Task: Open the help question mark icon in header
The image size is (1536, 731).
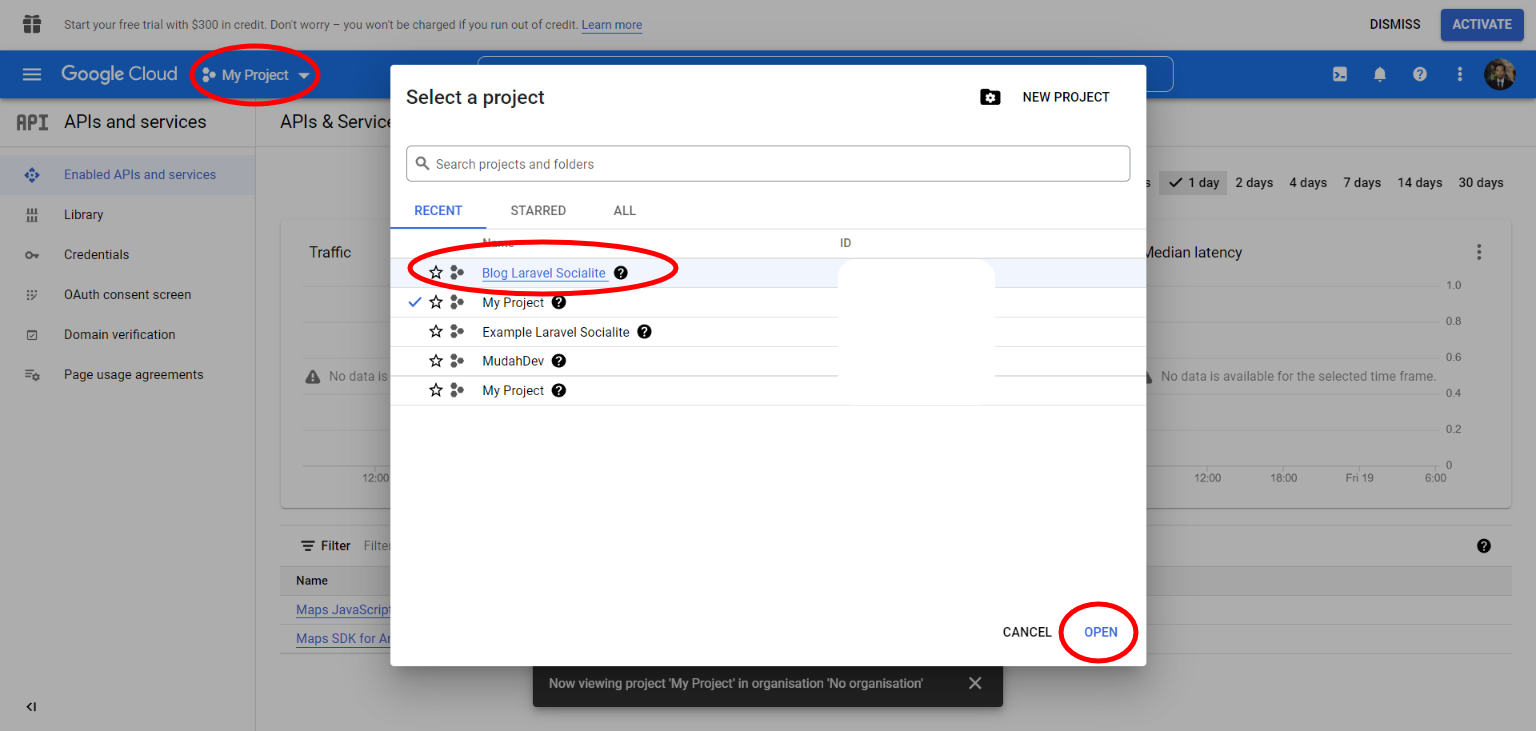Action: click(x=1420, y=74)
